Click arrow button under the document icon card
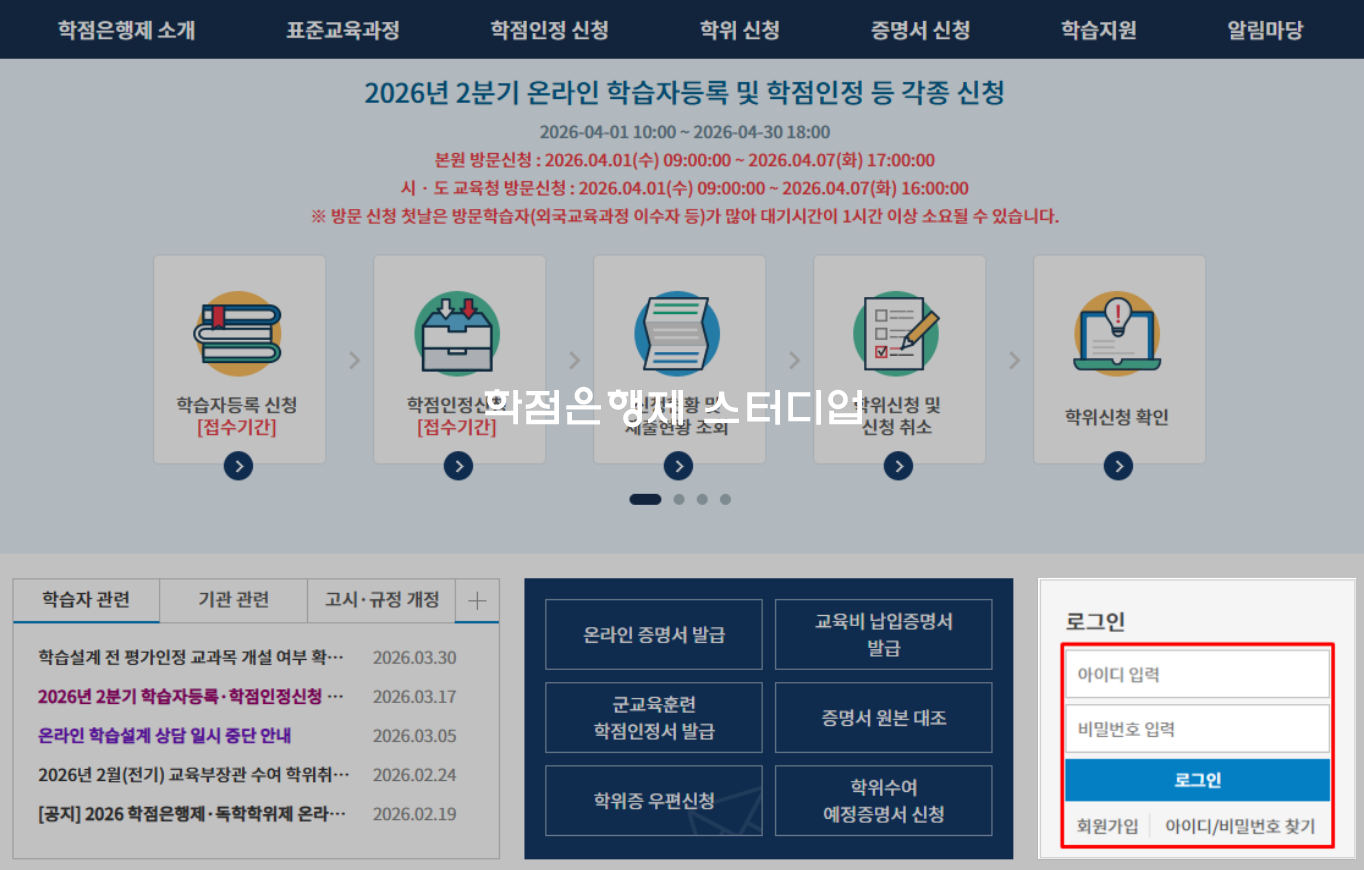Viewport: 1364px width, 870px height. click(x=678, y=466)
